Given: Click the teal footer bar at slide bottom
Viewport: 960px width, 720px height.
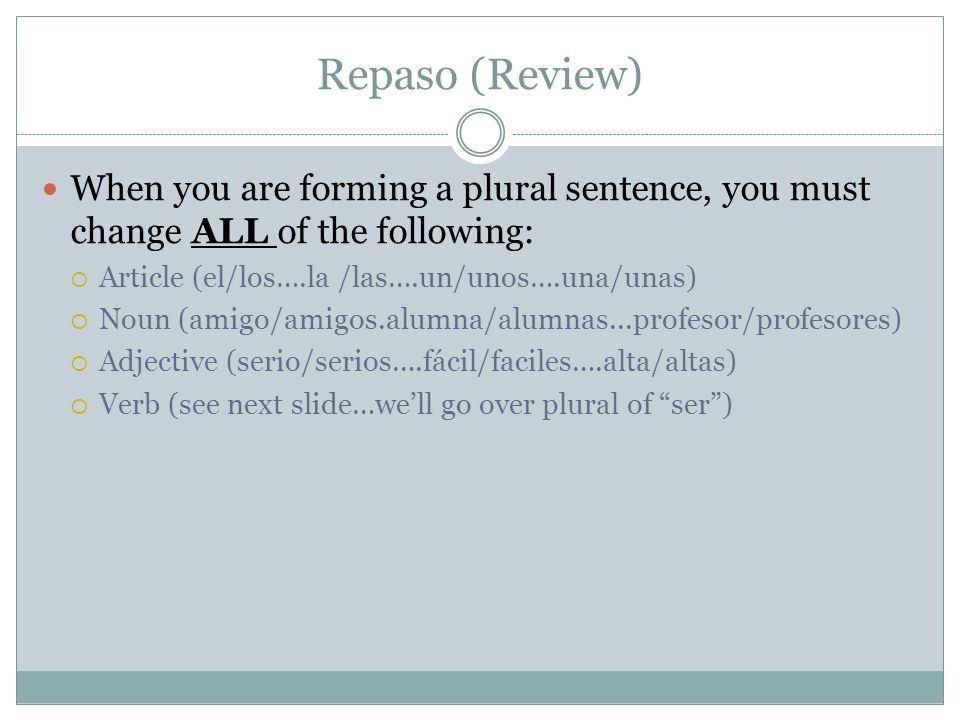Looking at the screenshot, I should (480, 687).
